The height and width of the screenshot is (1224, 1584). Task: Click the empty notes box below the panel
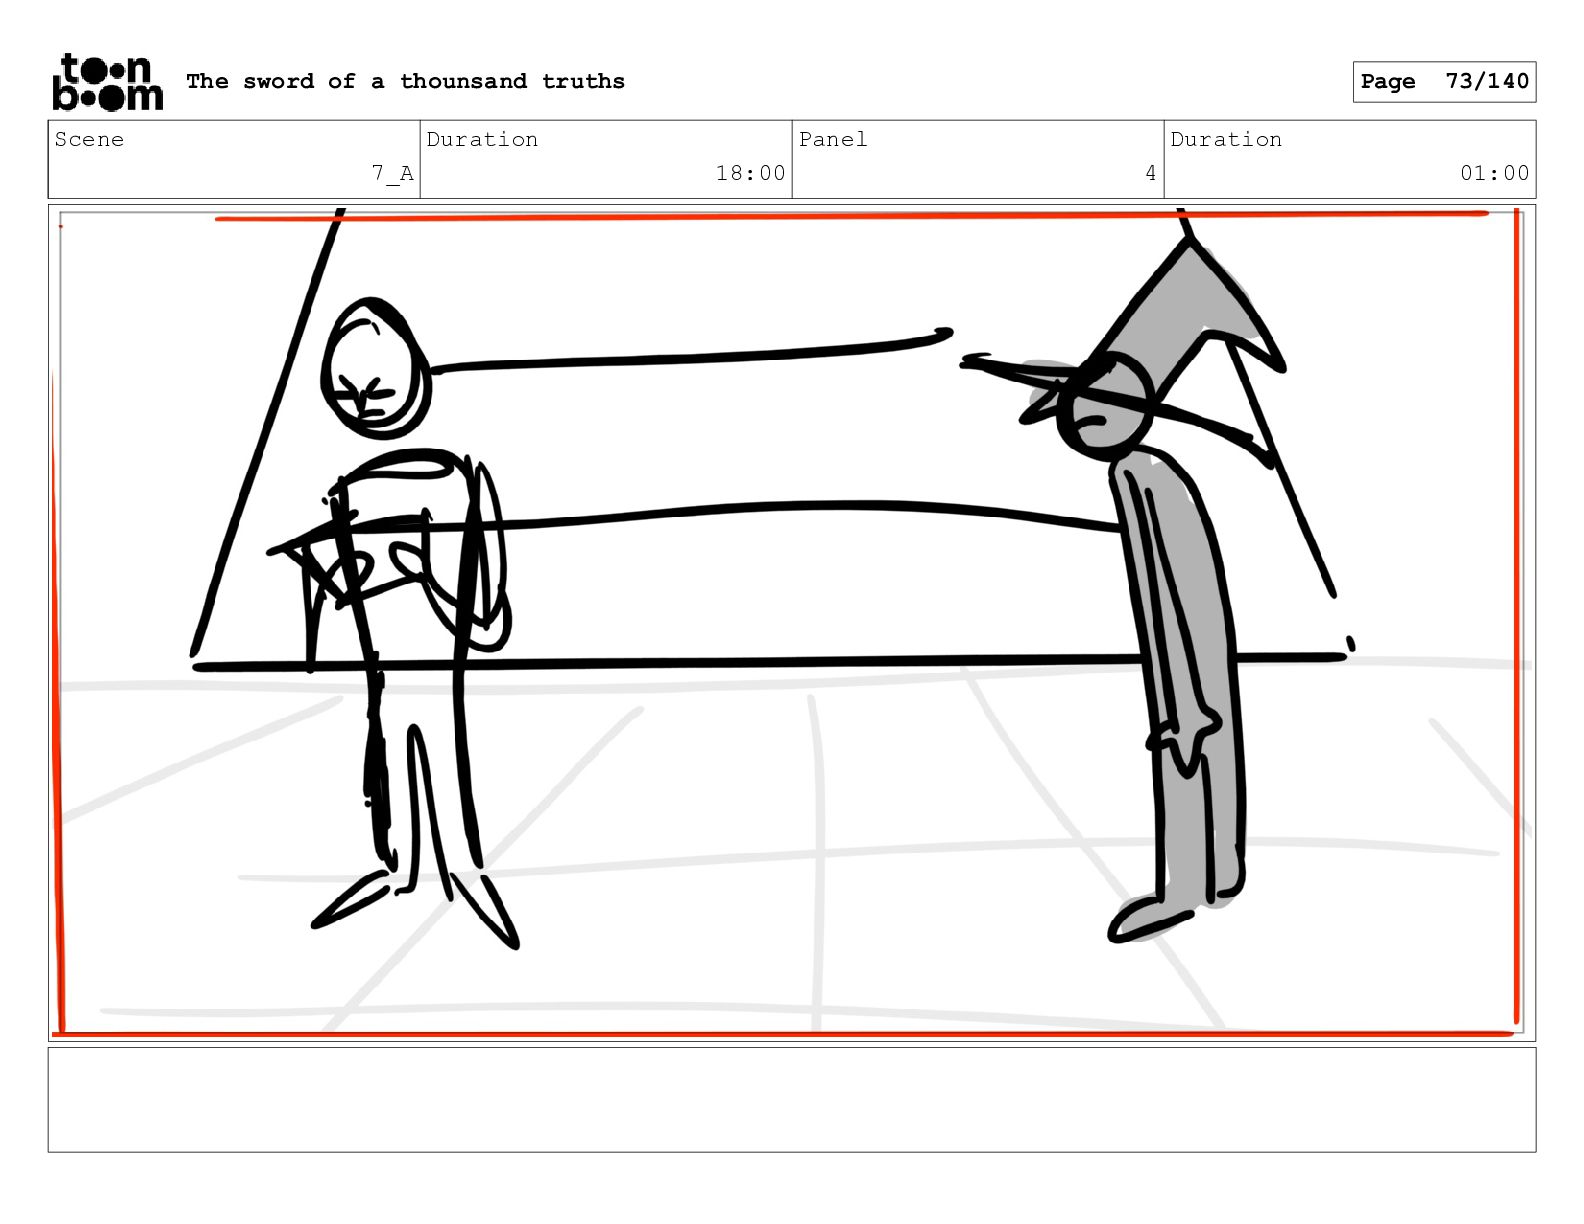[792, 1100]
